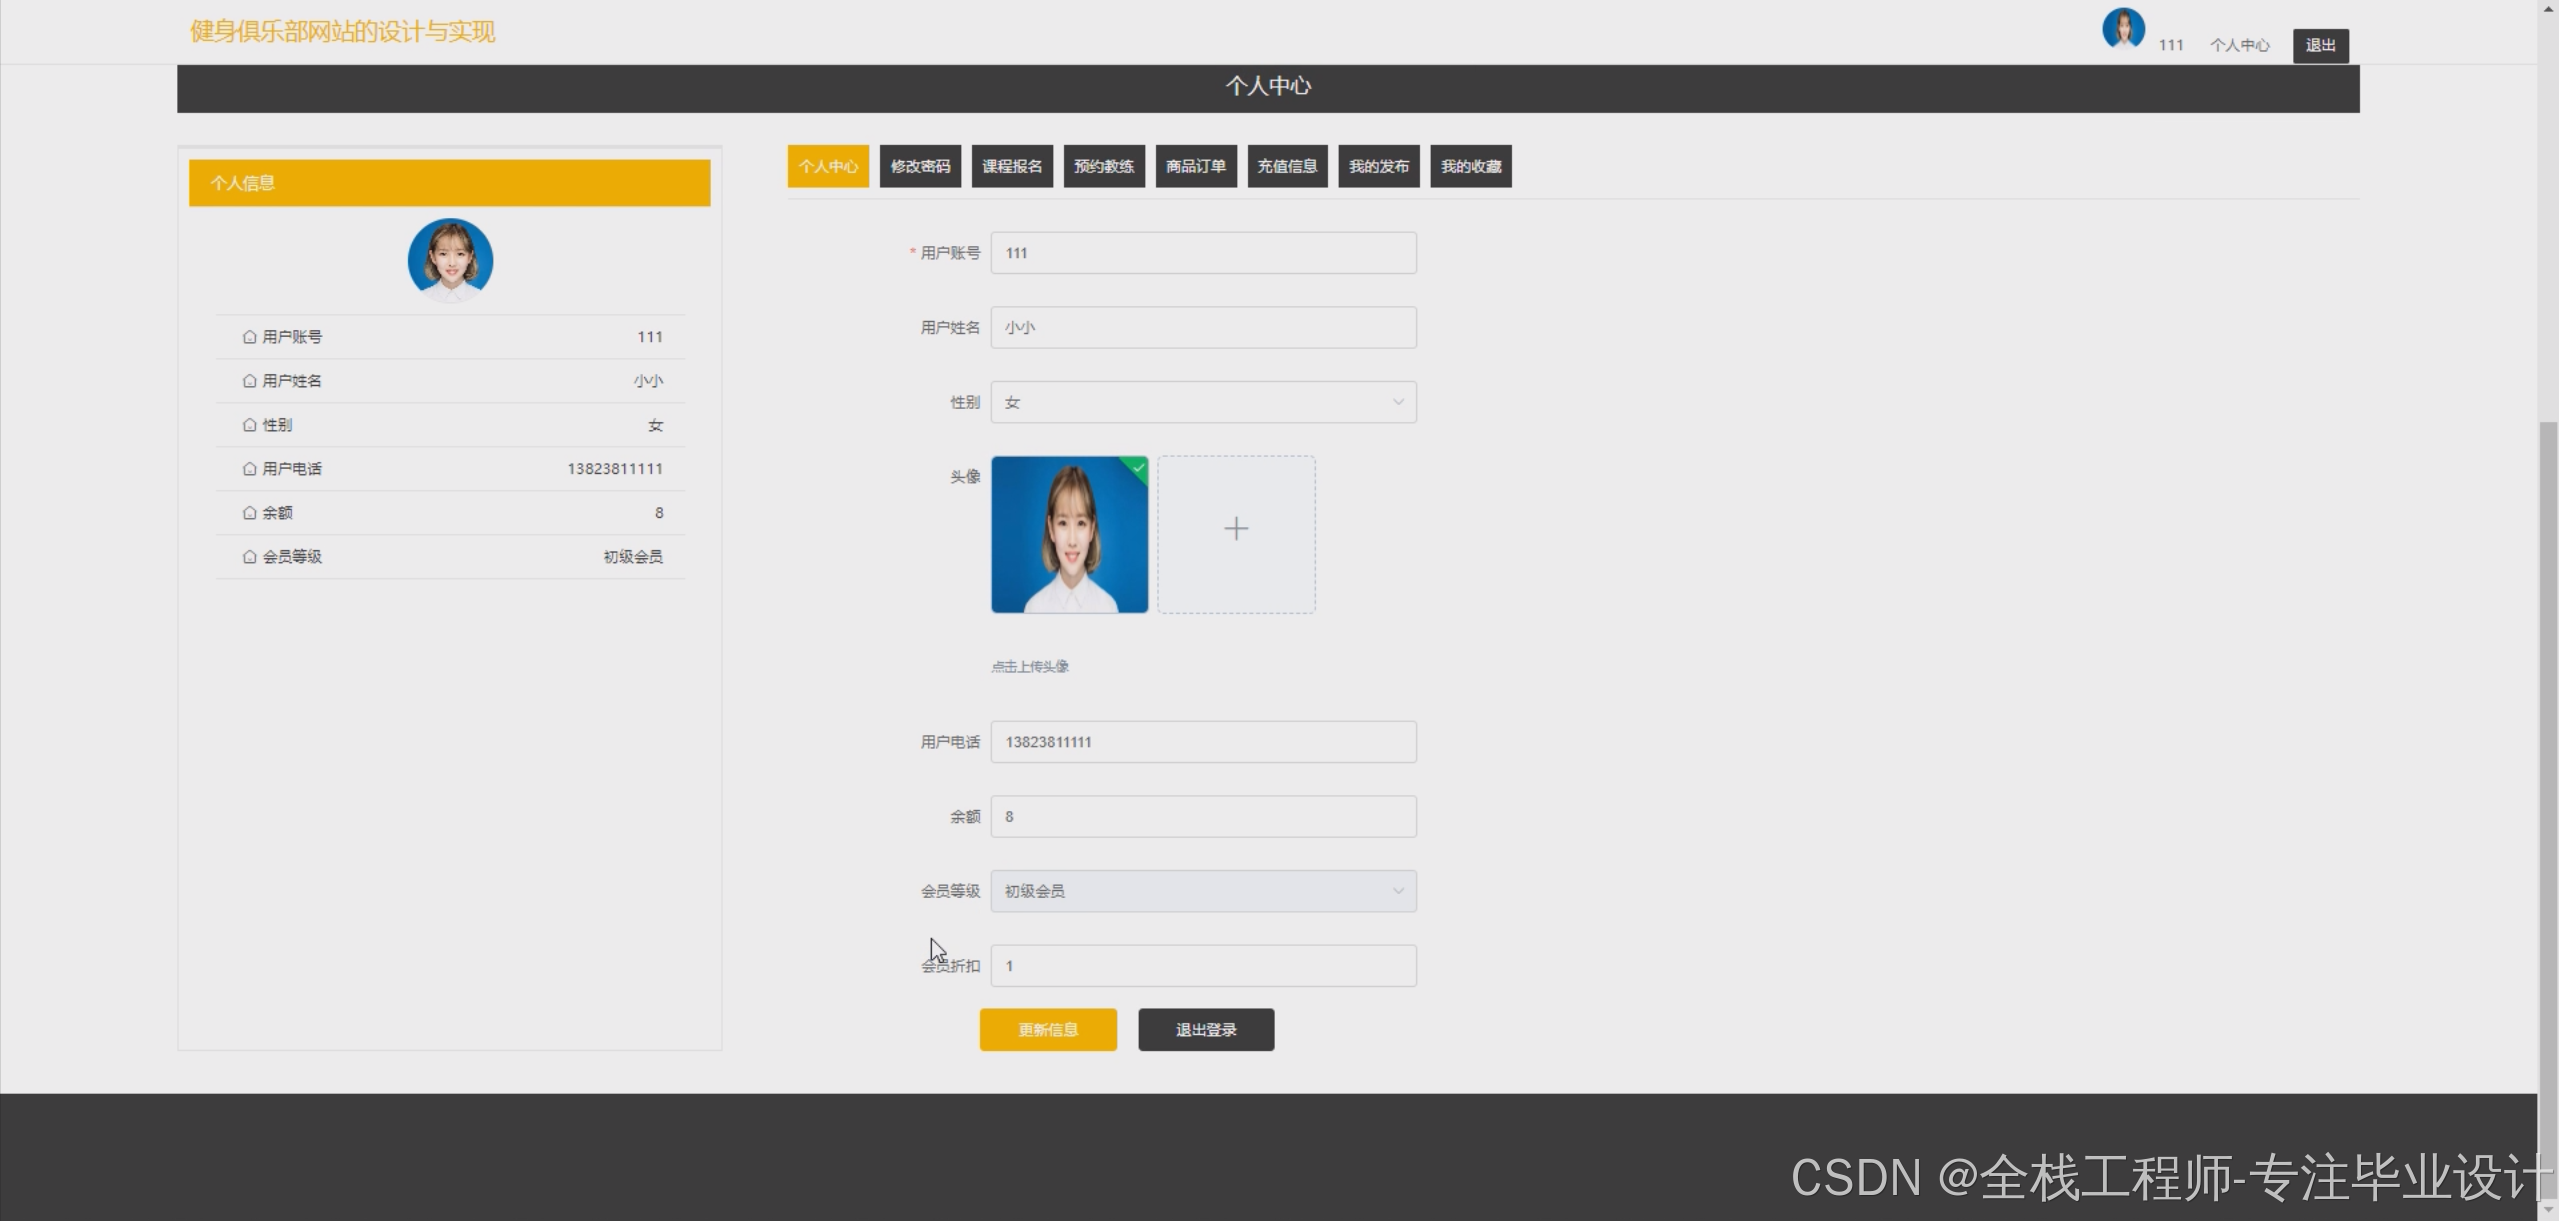Click the icon beside 会员等级 in sidebar
The width and height of the screenshot is (2559, 1221).
(249, 557)
